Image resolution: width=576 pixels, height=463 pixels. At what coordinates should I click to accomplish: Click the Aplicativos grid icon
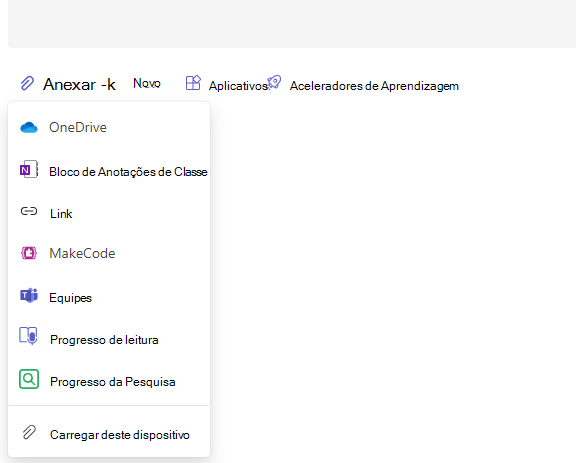[x=193, y=83]
